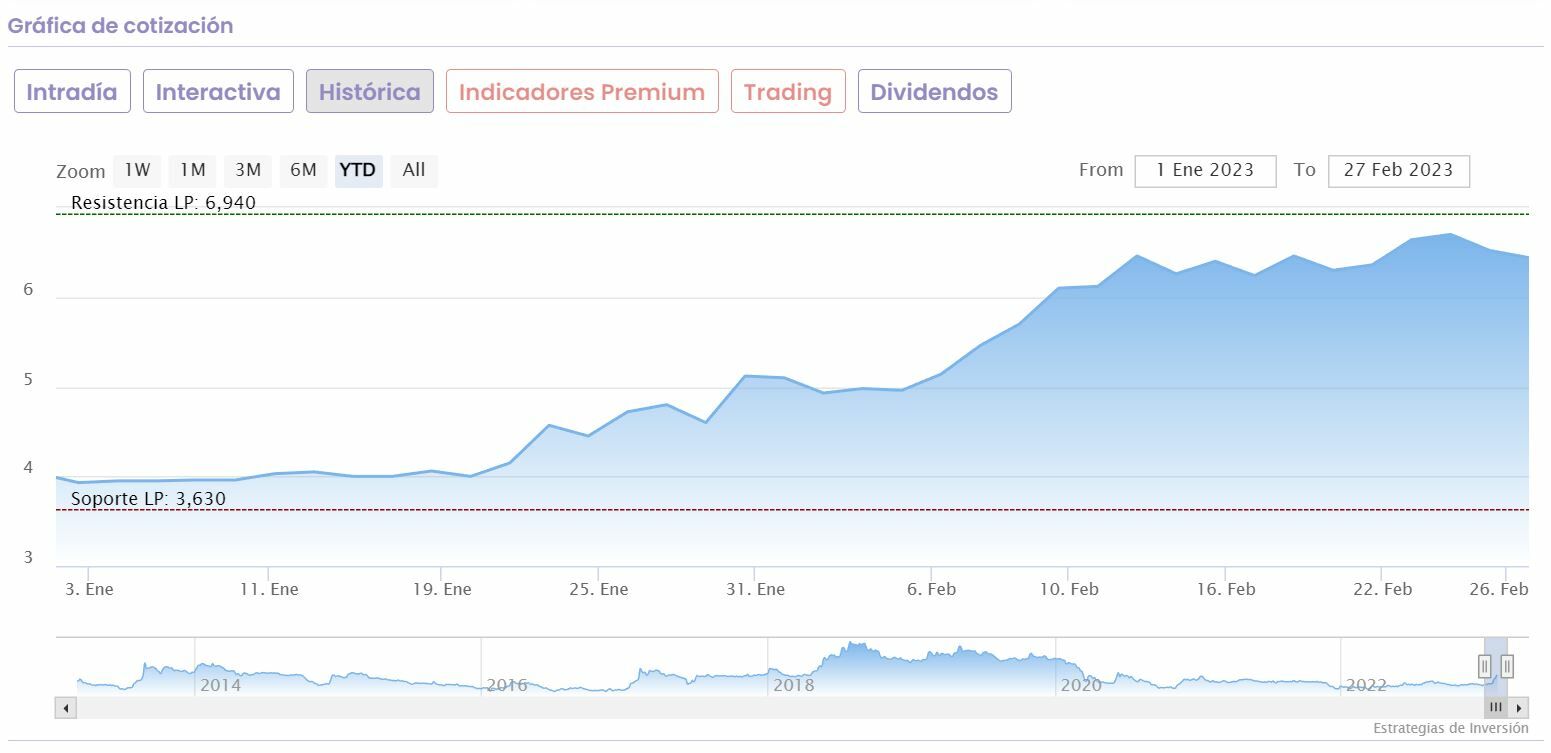Click the To date field

(x=1398, y=171)
